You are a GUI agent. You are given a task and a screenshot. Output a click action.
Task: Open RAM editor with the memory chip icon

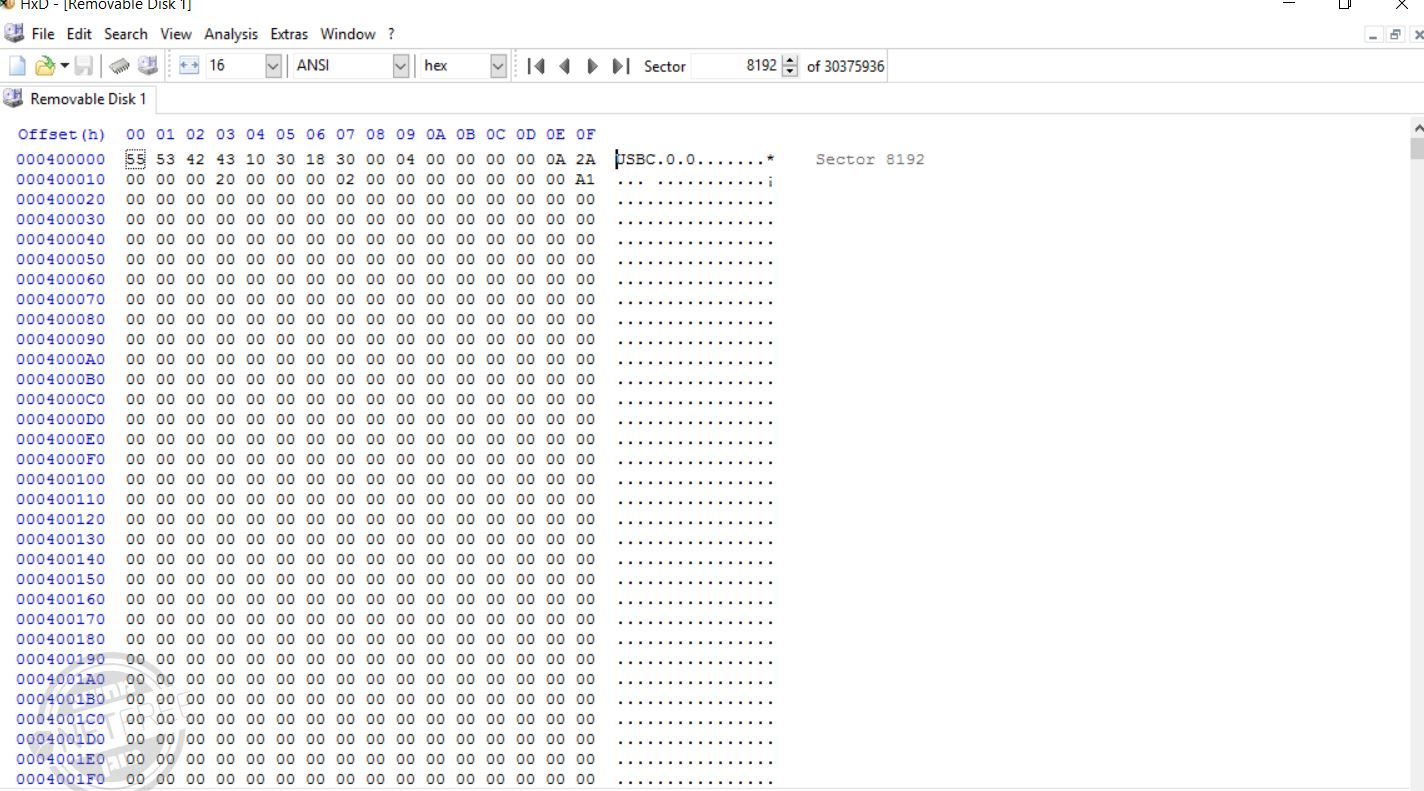[x=120, y=66]
